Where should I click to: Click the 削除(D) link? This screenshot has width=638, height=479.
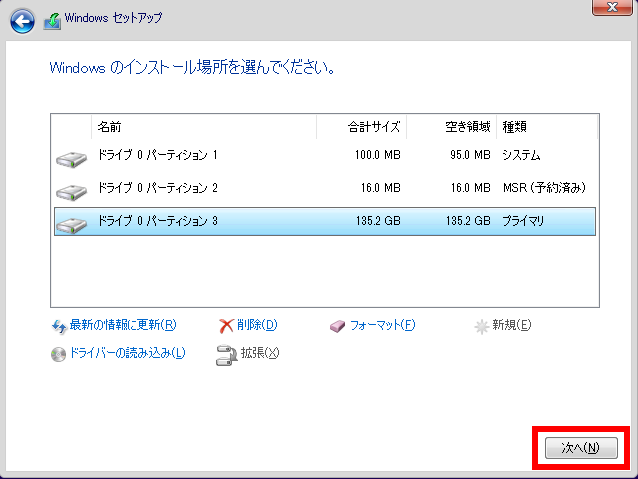coord(257,325)
